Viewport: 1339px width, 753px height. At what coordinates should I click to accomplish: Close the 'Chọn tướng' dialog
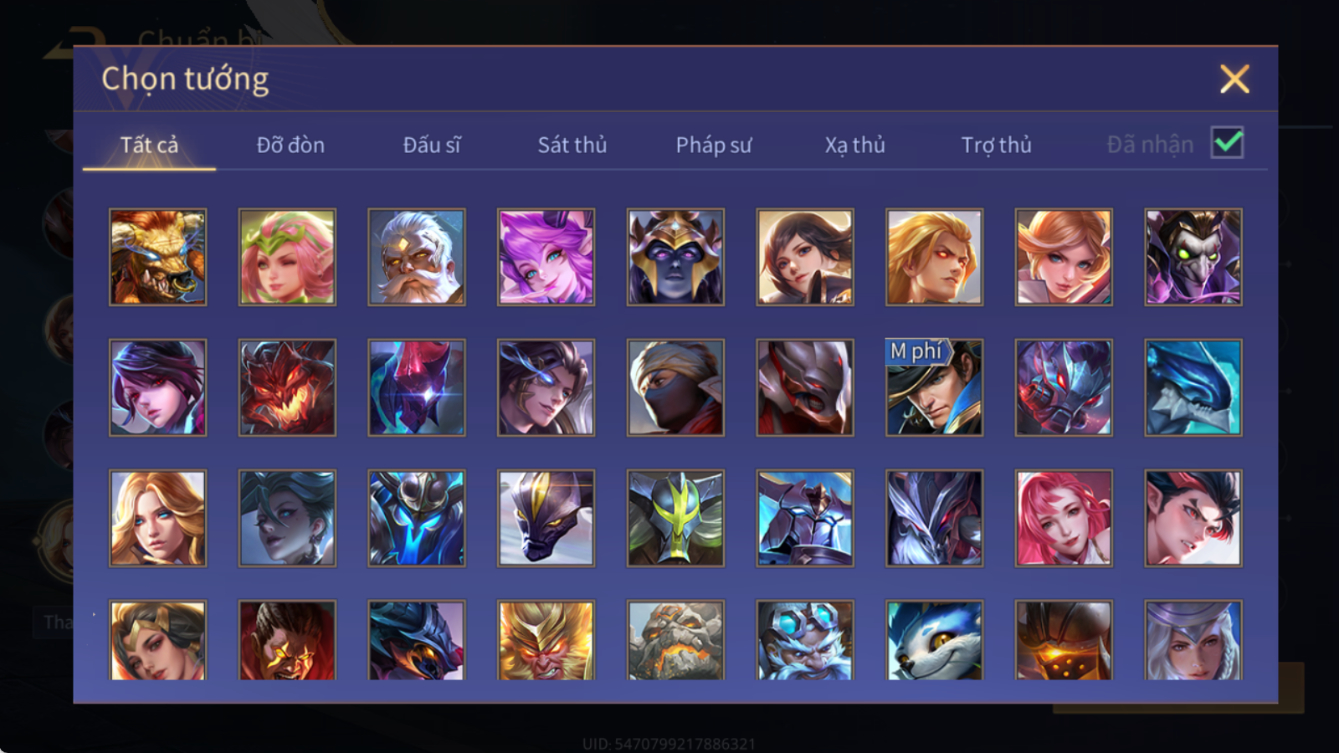pos(1234,79)
